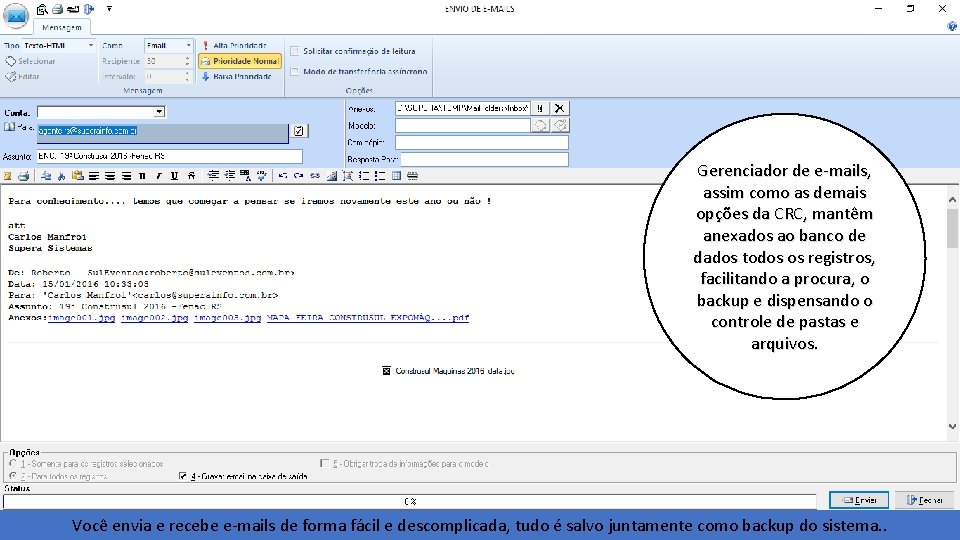The height and width of the screenshot is (540, 960).
Task: Click the Com cópia input field
Action: tap(481, 143)
